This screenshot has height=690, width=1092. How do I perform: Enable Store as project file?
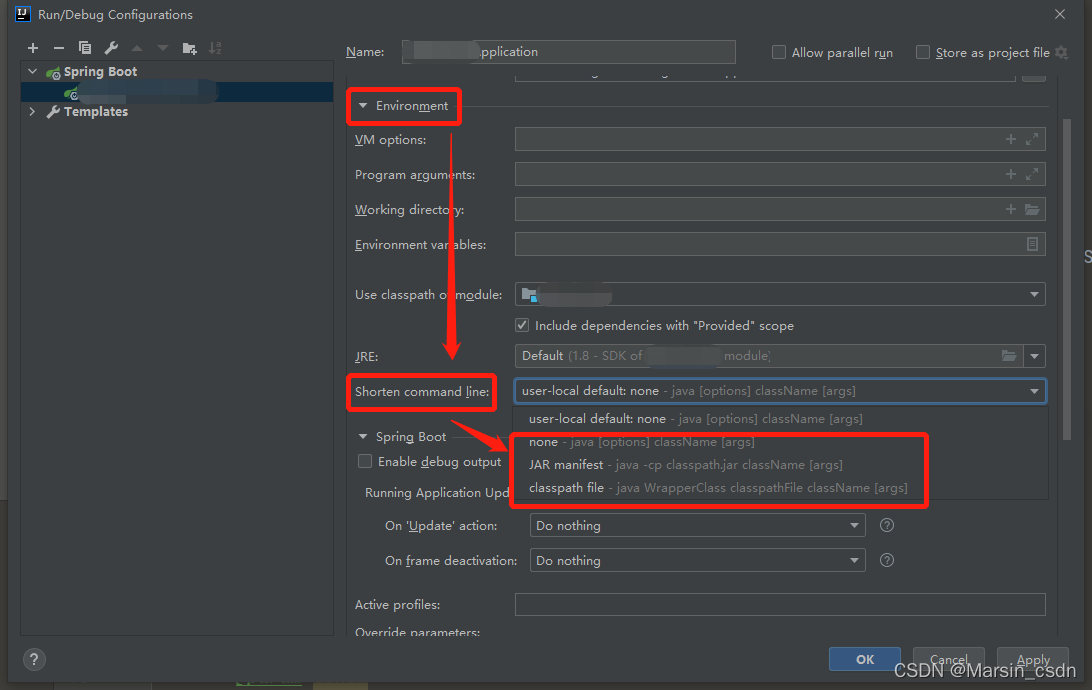[x=923, y=52]
